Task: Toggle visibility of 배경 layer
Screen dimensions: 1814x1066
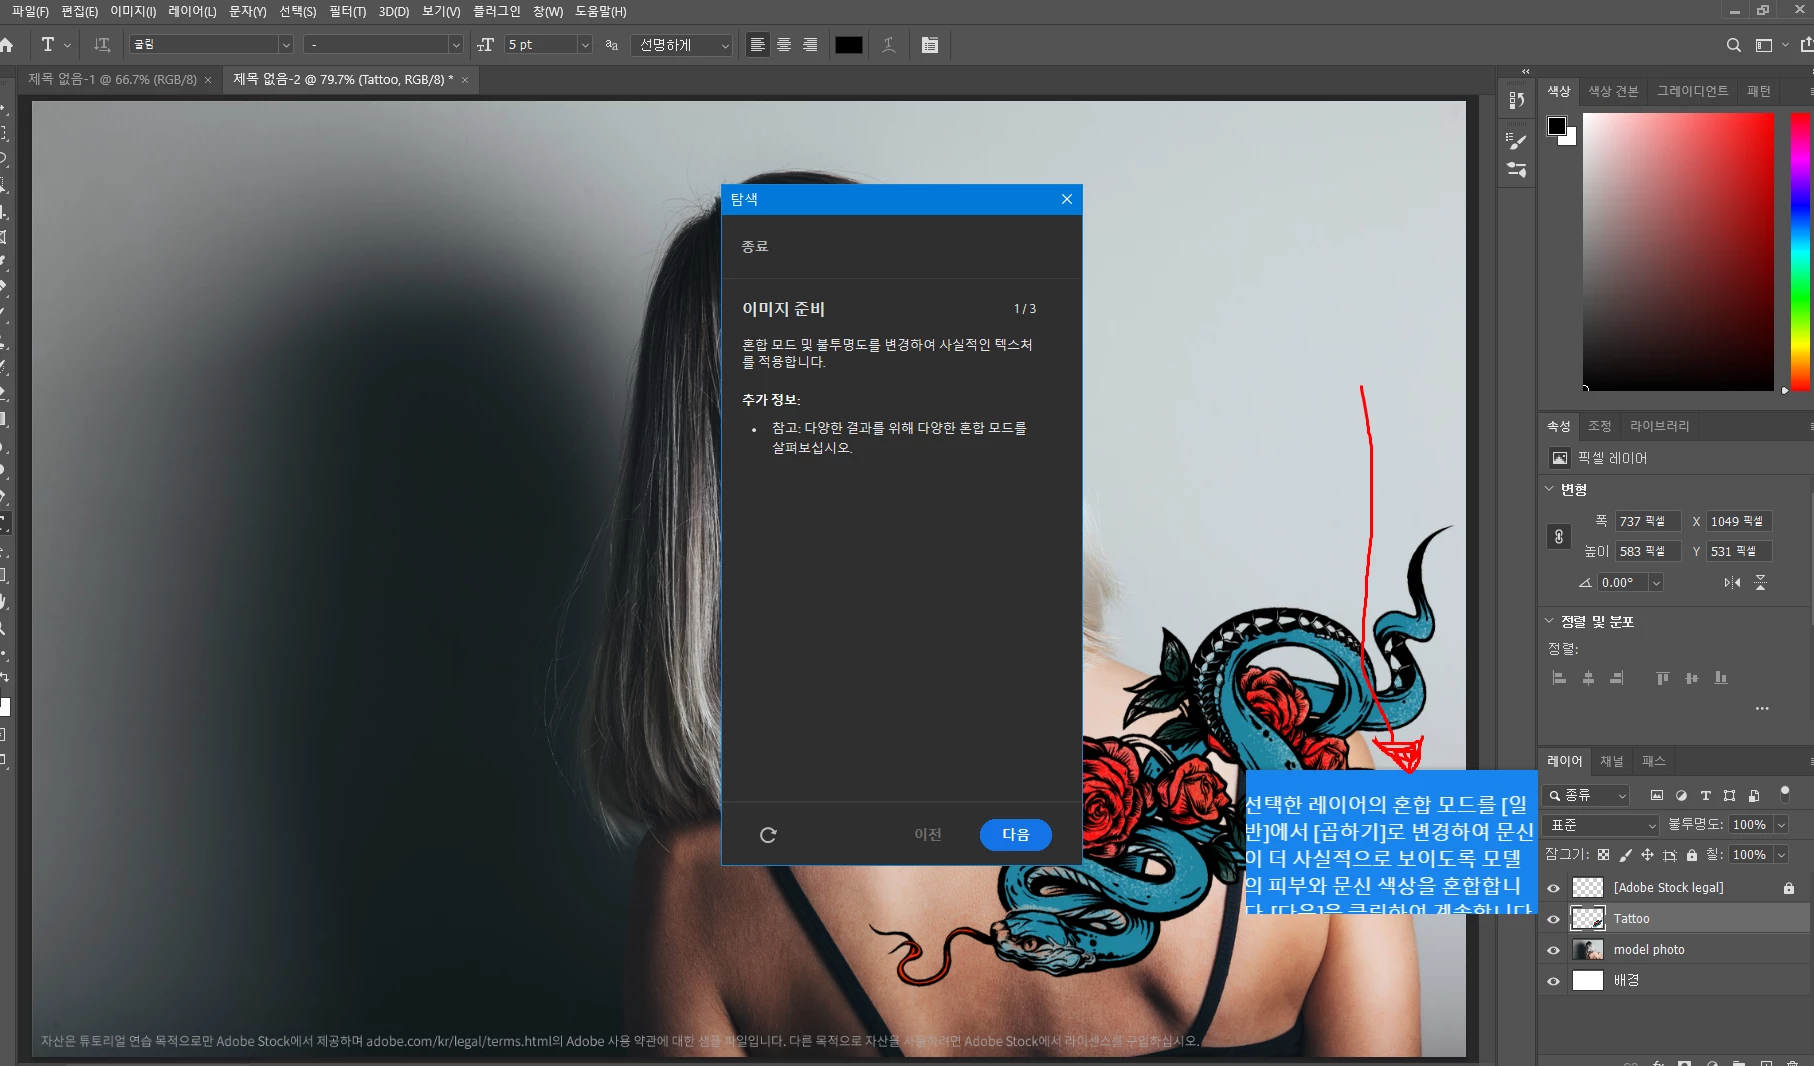Action: [x=1553, y=981]
